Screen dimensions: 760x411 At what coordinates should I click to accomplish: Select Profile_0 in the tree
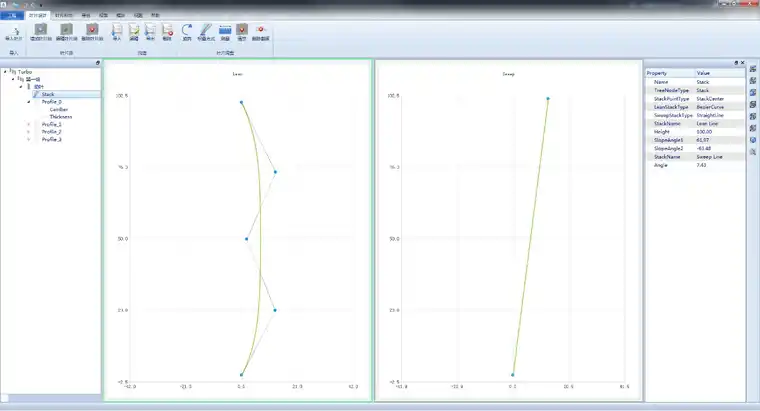pyautogui.click(x=51, y=102)
